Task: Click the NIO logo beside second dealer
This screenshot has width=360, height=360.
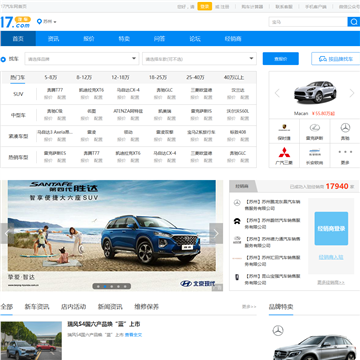Action: pos(237,221)
